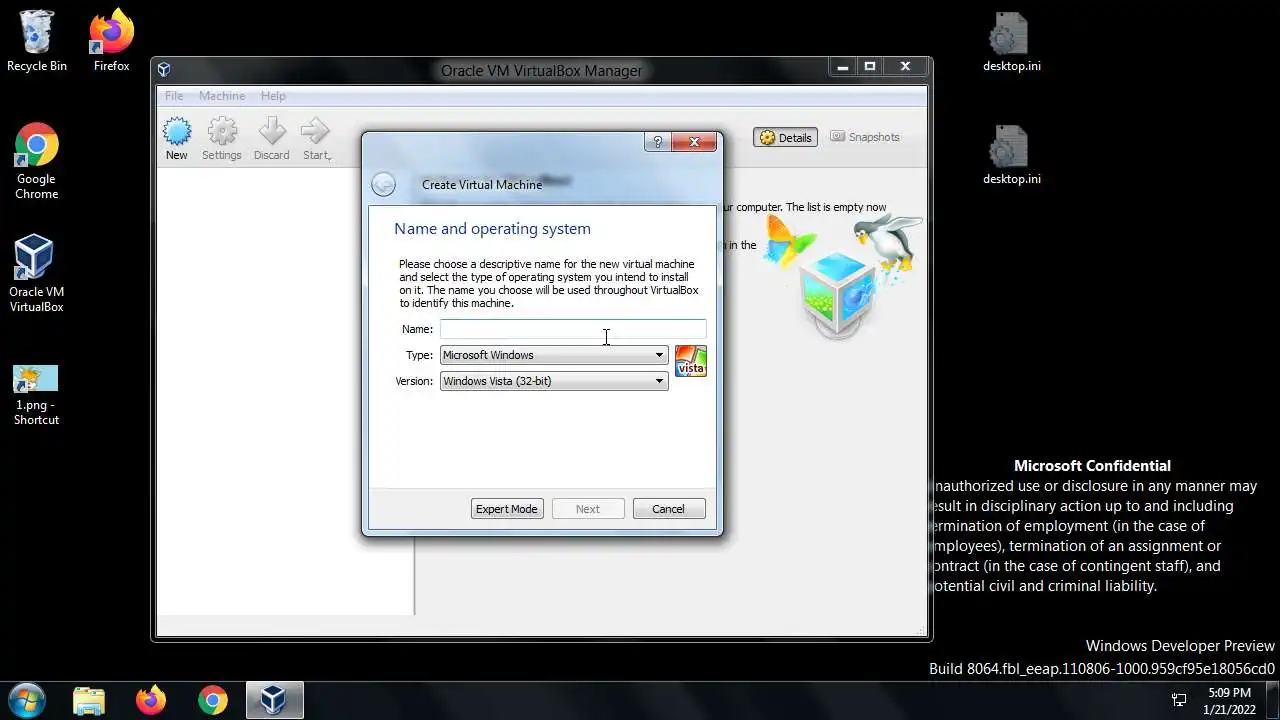Viewport: 1280px width, 720px height.
Task: Click the VirtualBox icon in the title bar
Action: click(164, 70)
